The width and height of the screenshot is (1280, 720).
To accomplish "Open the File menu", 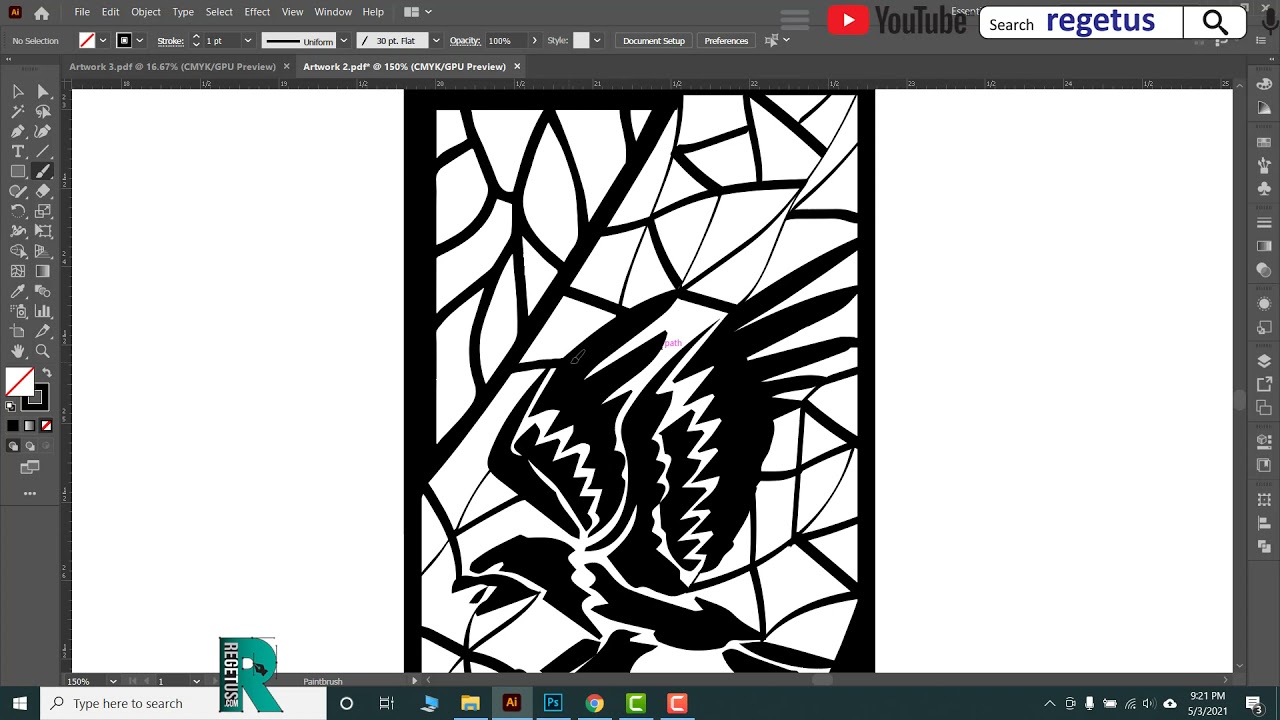I will click(x=82, y=12).
